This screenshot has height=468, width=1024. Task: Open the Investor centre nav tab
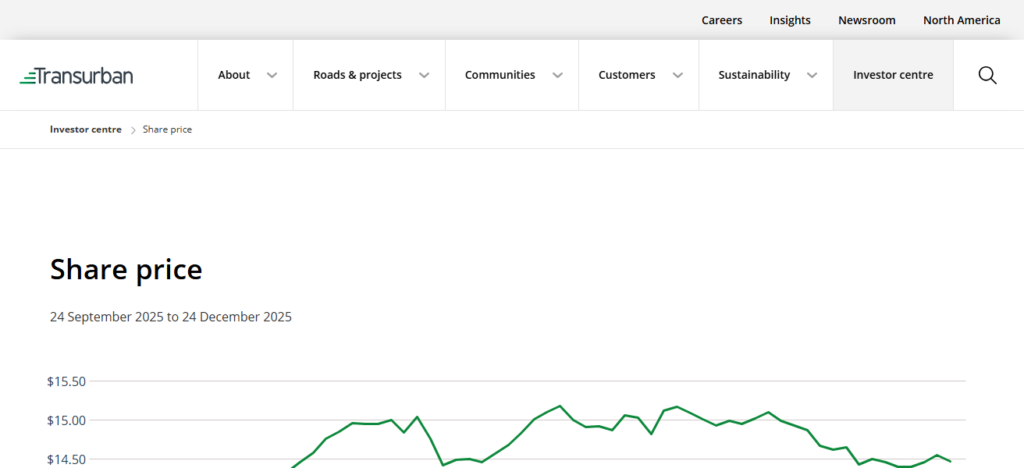pyautogui.click(x=892, y=75)
